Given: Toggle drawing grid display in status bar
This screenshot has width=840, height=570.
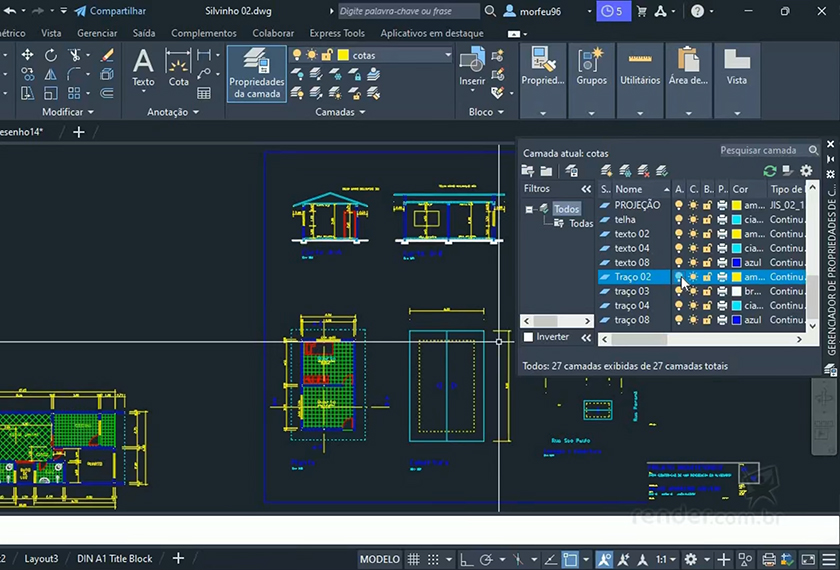Looking at the screenshot, I should coord(414,559).
